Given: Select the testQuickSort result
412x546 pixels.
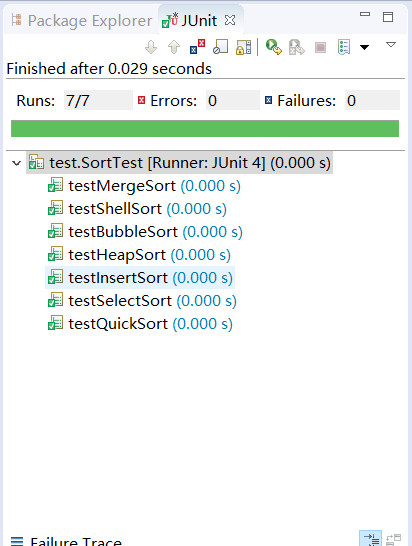Looking at the screenshot, I should tap(140, 324).
